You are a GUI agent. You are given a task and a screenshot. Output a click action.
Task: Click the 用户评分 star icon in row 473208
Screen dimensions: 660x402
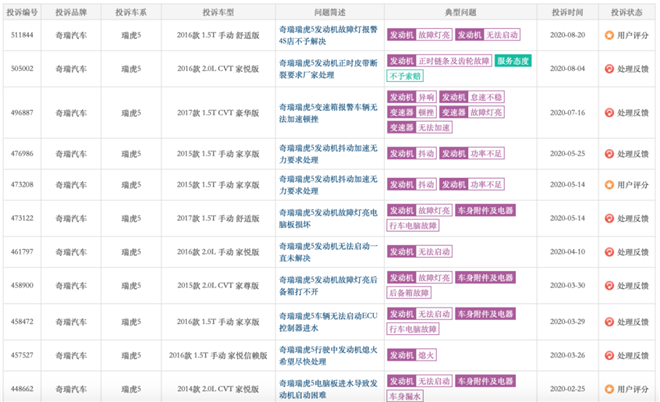coord(610,184)
